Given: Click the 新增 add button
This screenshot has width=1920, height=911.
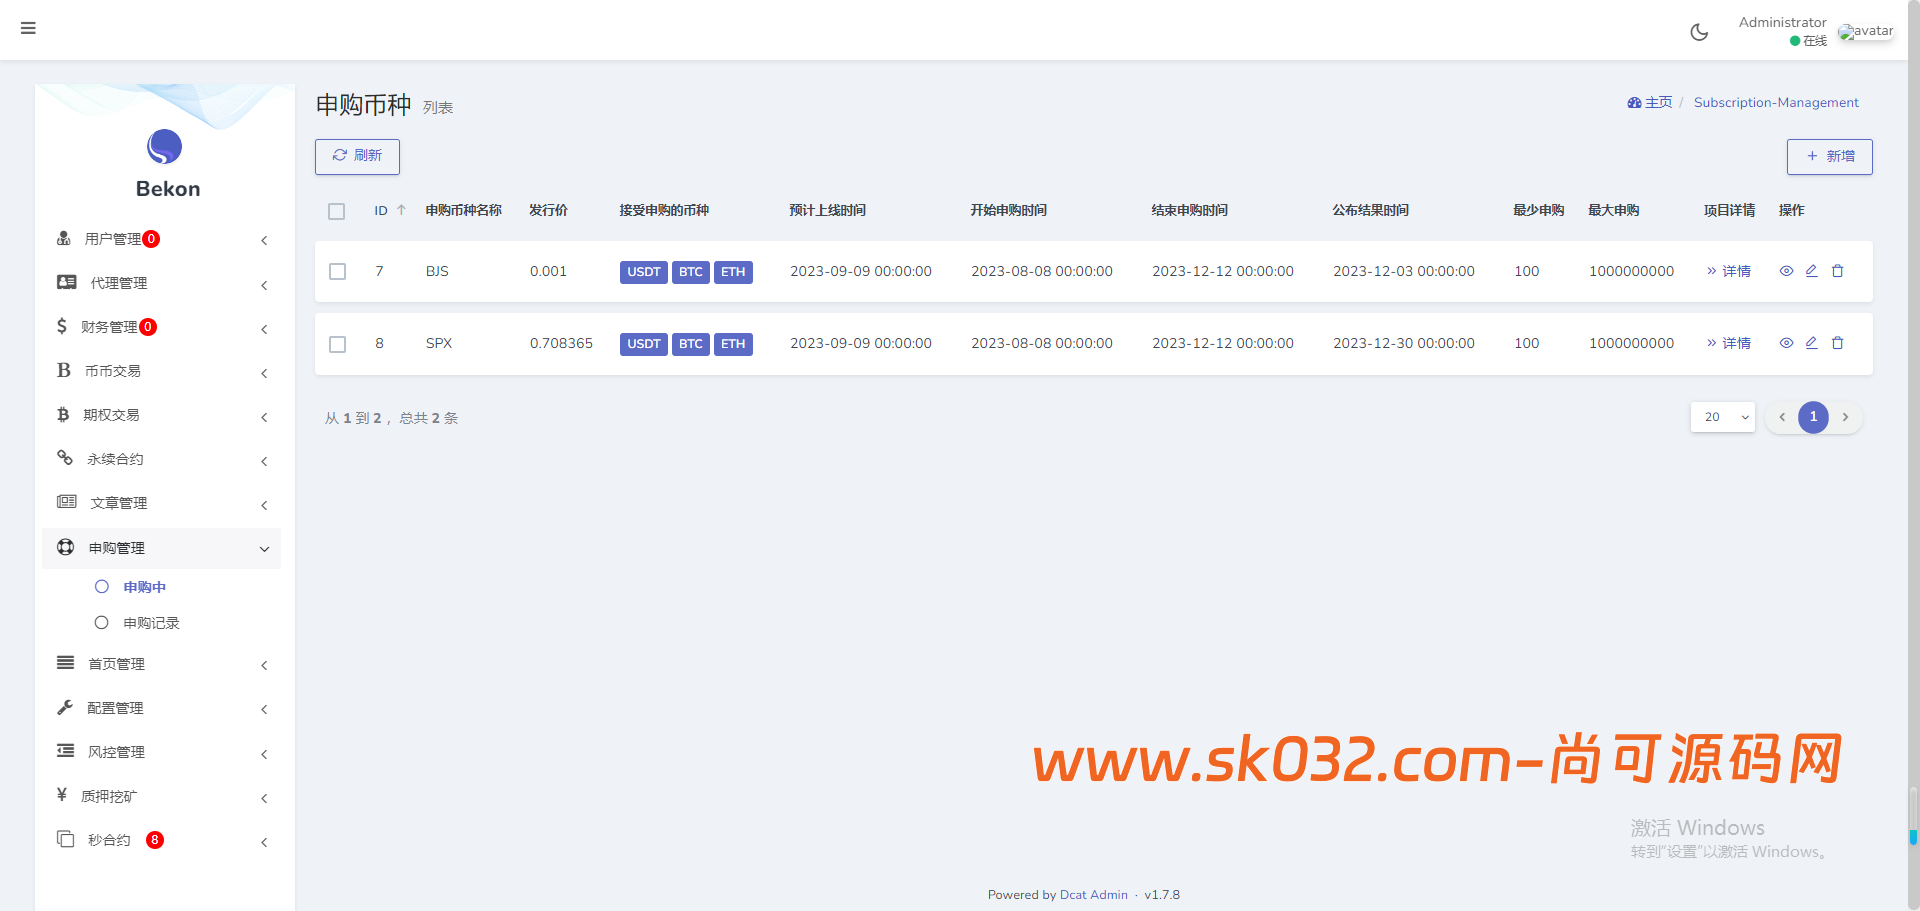Looking at the screenshot, I should 1829,156.
